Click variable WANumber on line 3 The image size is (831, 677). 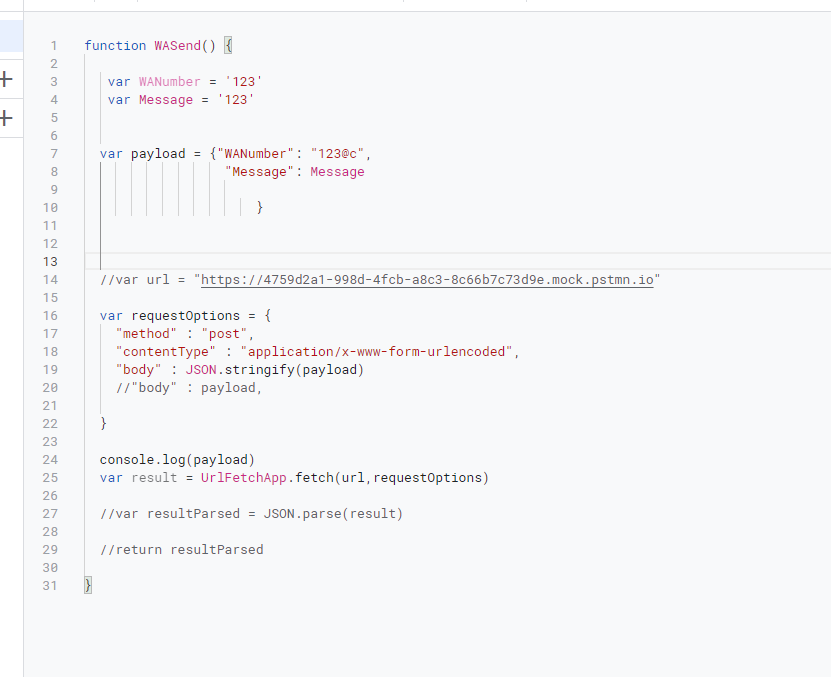point(170,82)
